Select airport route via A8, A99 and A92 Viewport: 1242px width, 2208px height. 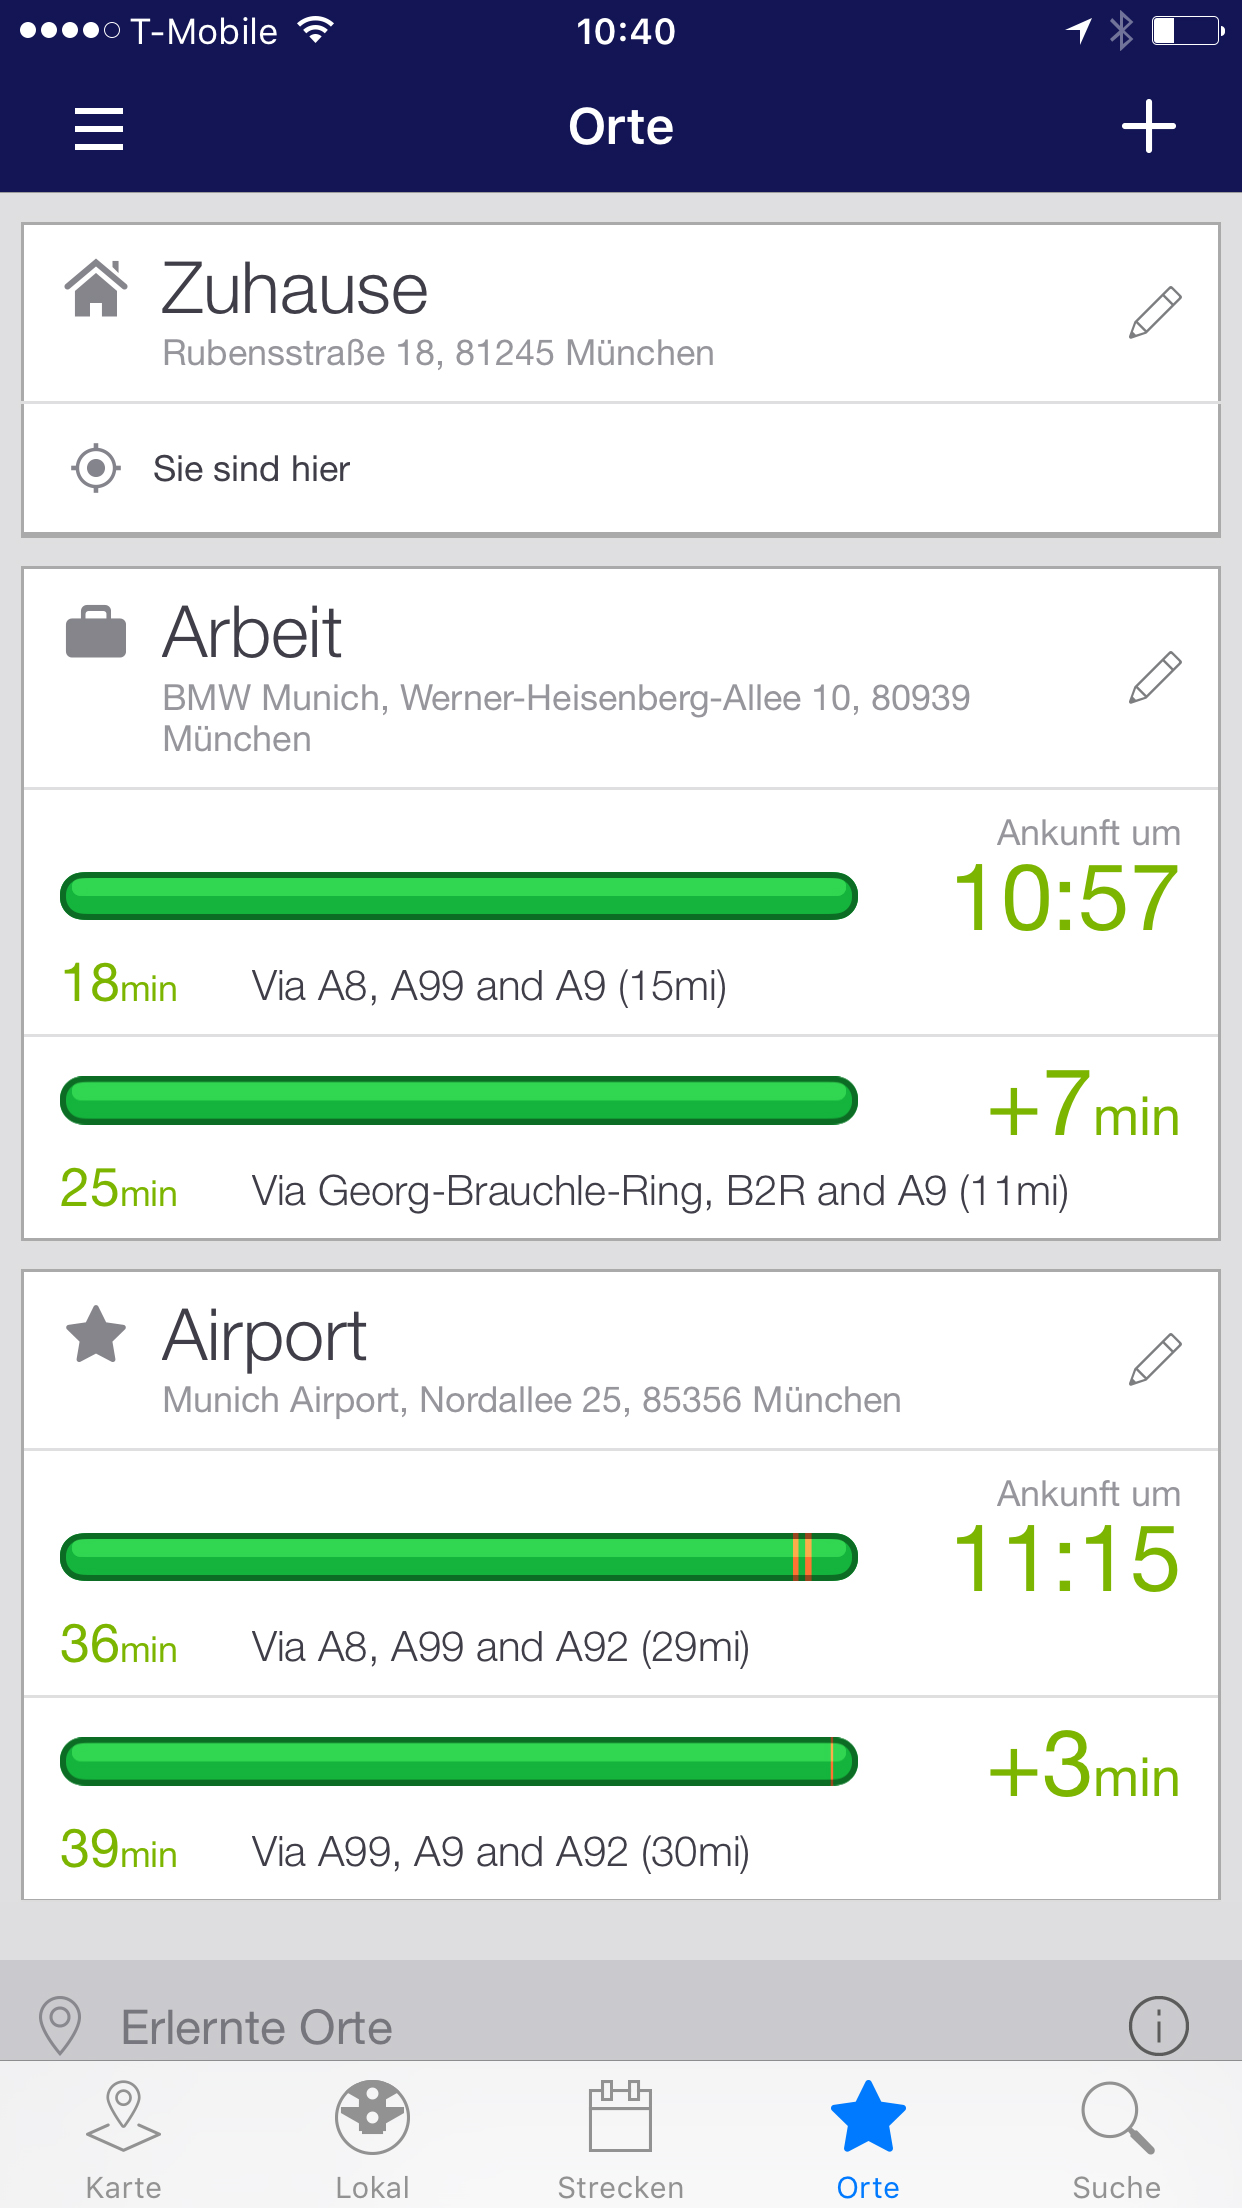500,1647
